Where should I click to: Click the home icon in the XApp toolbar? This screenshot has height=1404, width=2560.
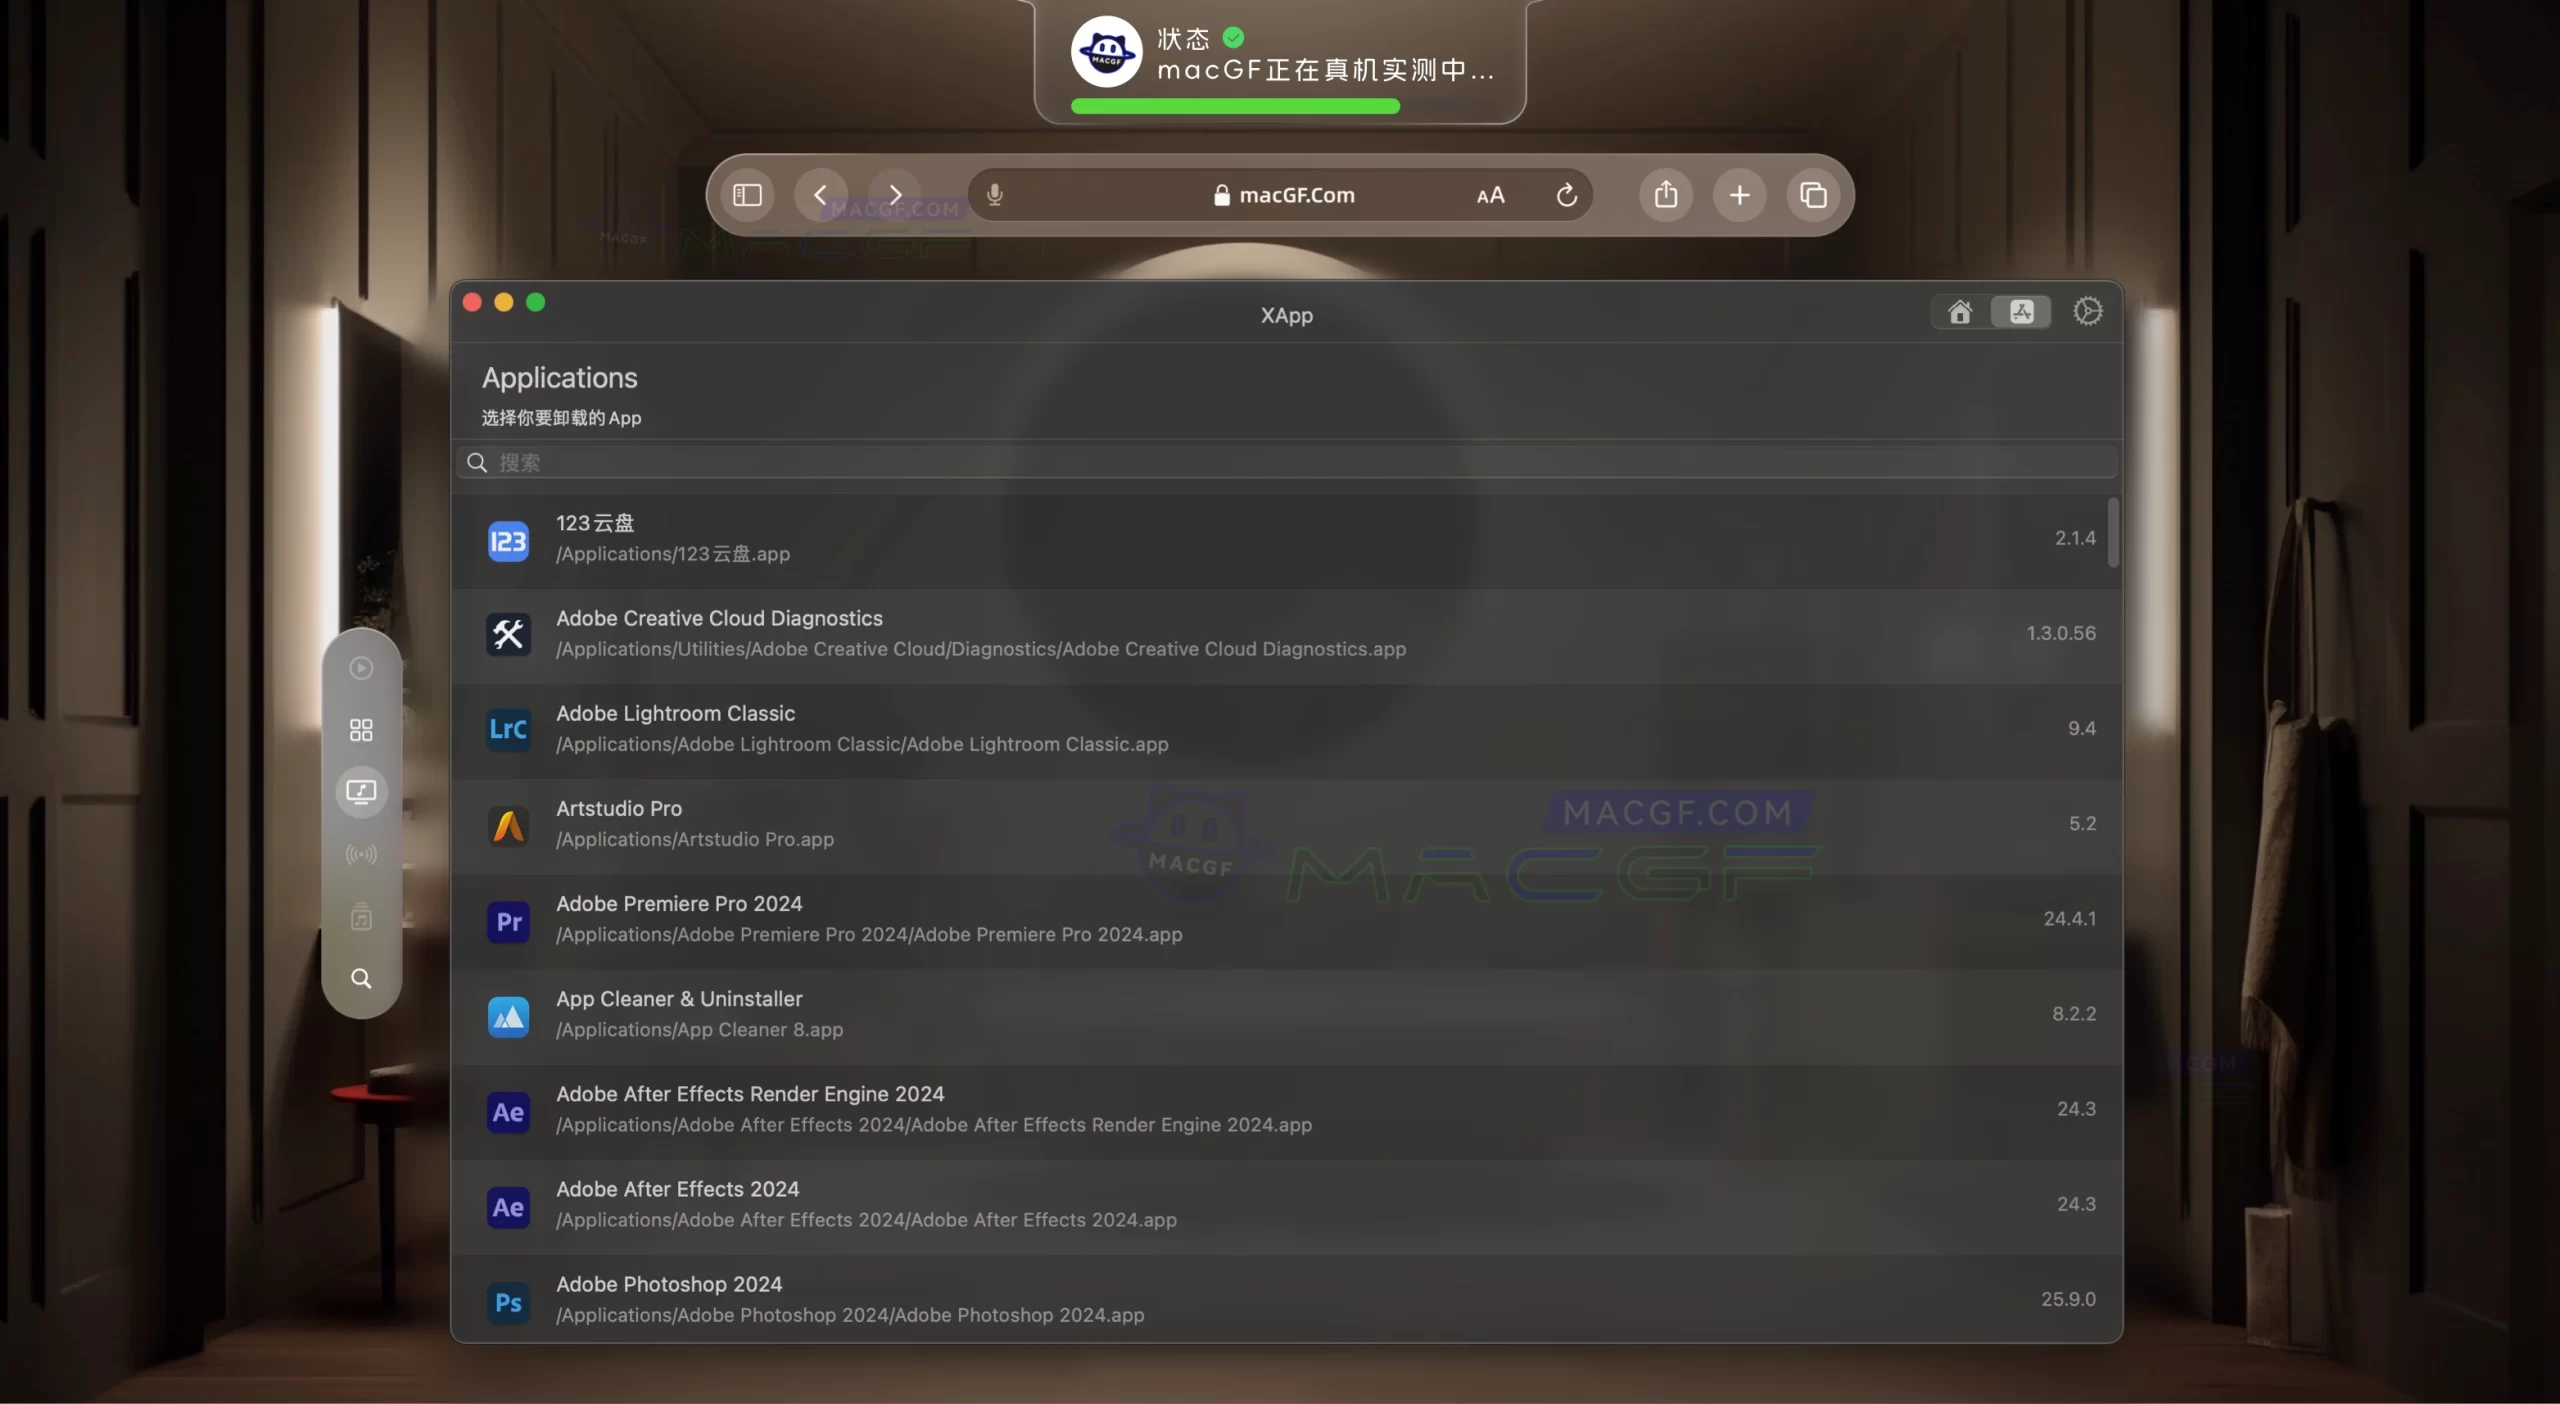[x=1959, y=311]
